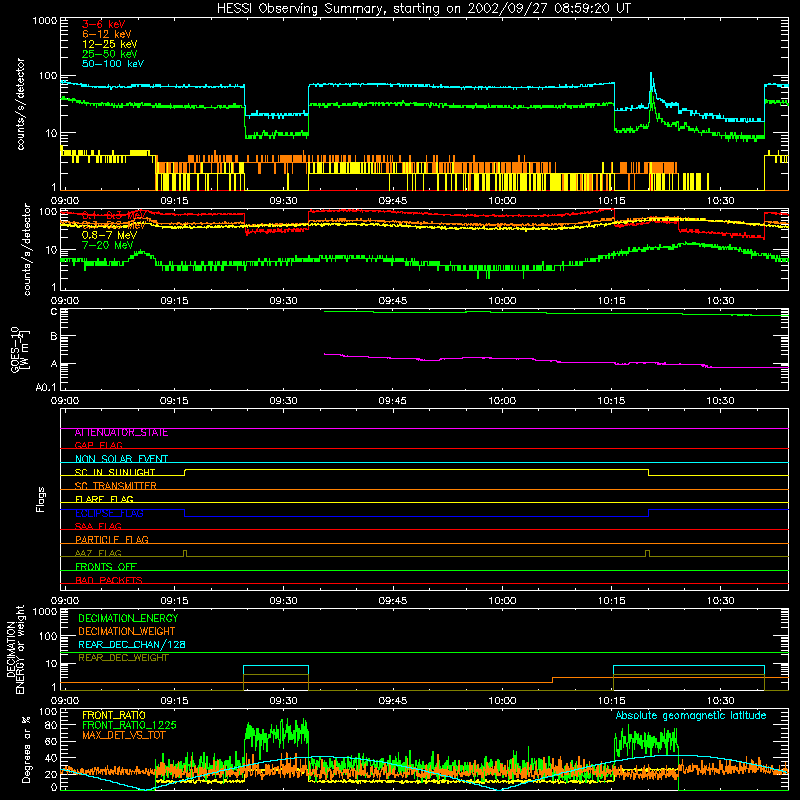This screenshot has height=800, width=800.
Task: Click the GOES-10 vertical axis label
Action: (20, 349)
